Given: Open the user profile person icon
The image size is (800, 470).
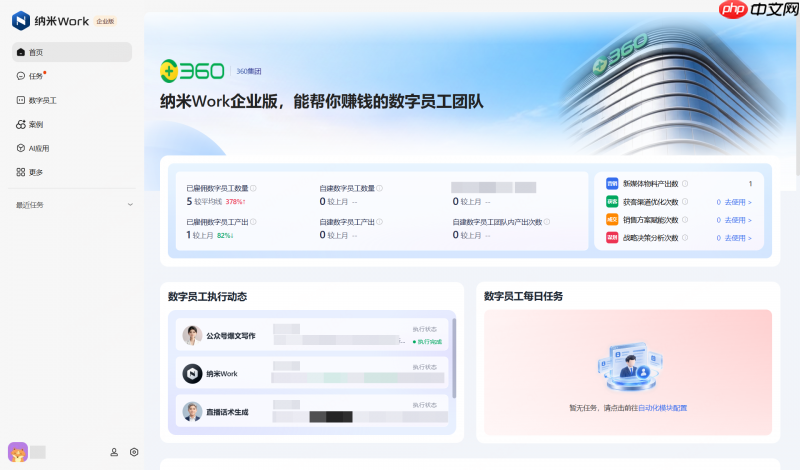Looking at the screenshot, I should pyautogui.click(x=114, y=452).
